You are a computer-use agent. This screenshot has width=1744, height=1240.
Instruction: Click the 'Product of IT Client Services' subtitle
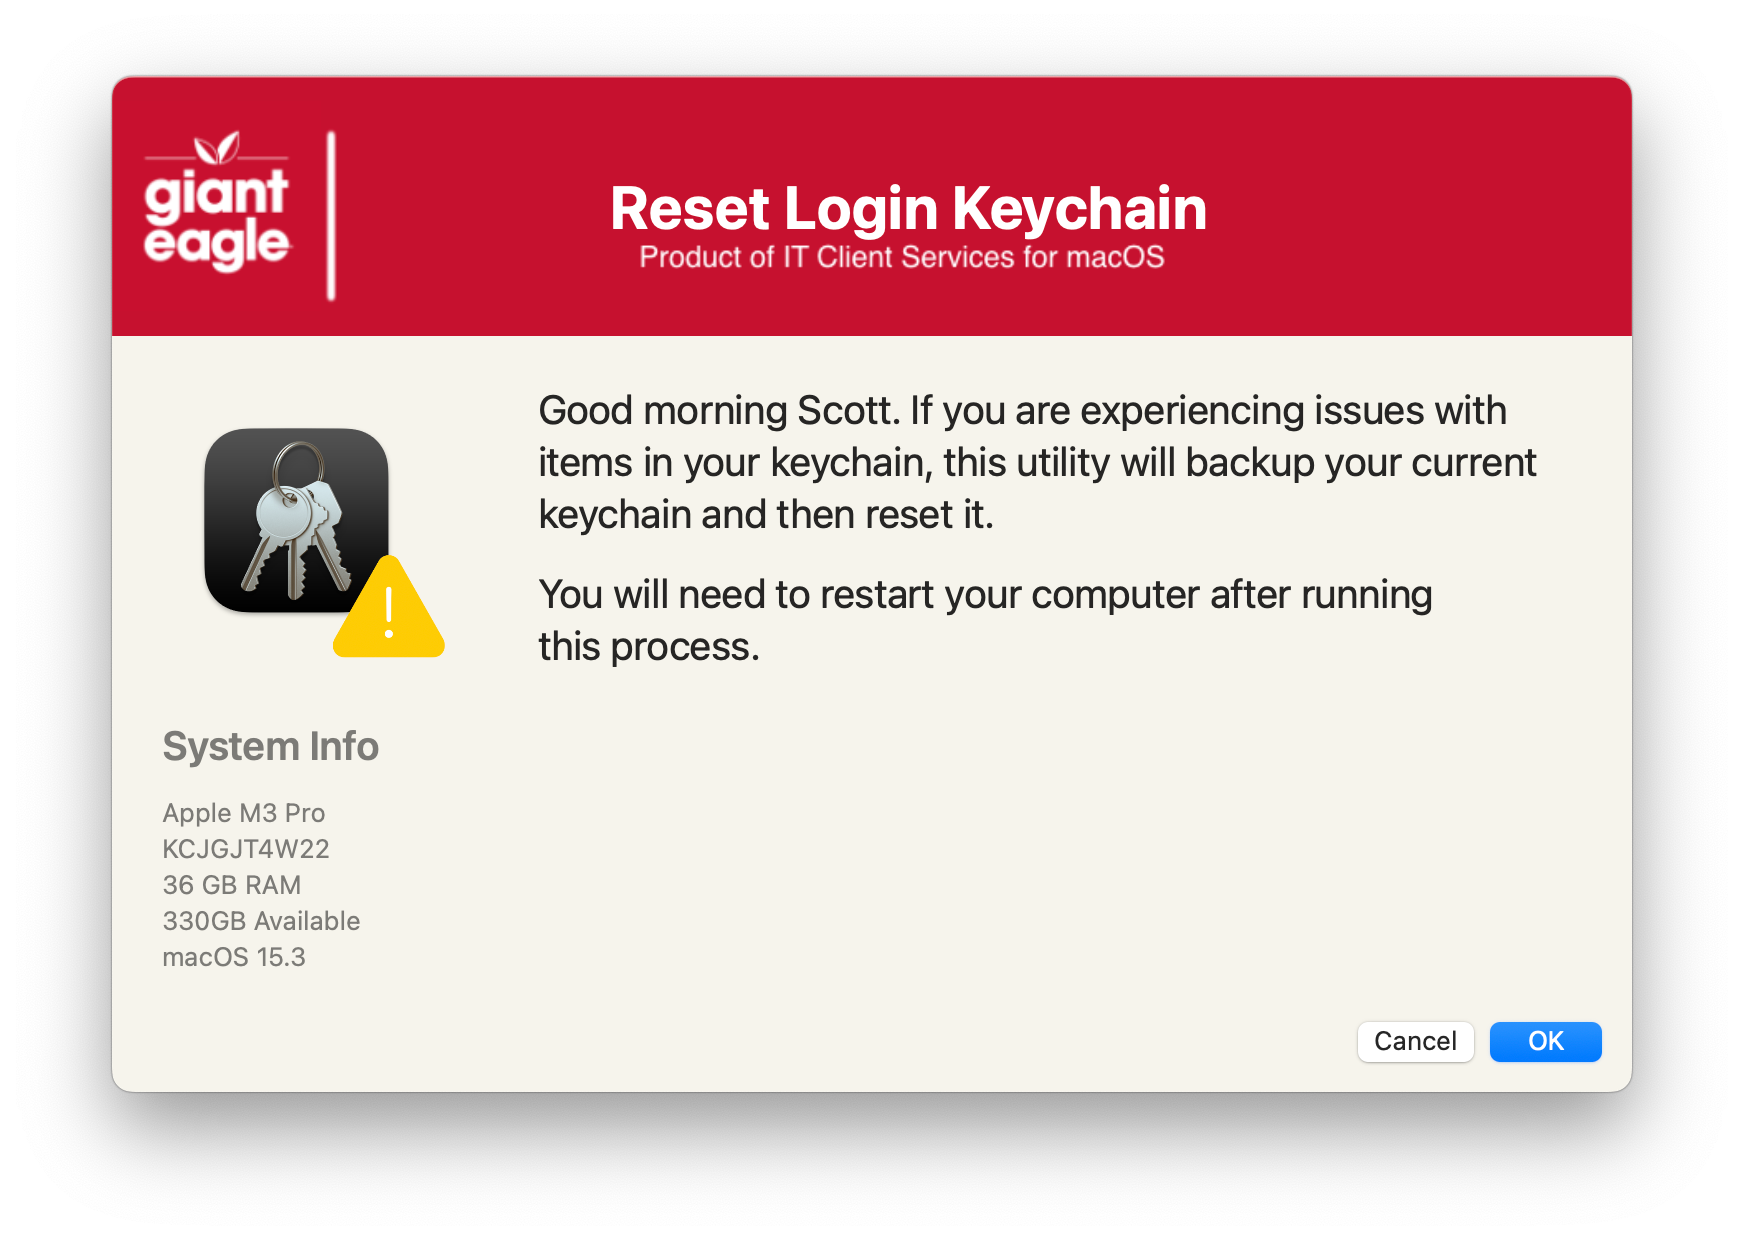coord(902,257)
